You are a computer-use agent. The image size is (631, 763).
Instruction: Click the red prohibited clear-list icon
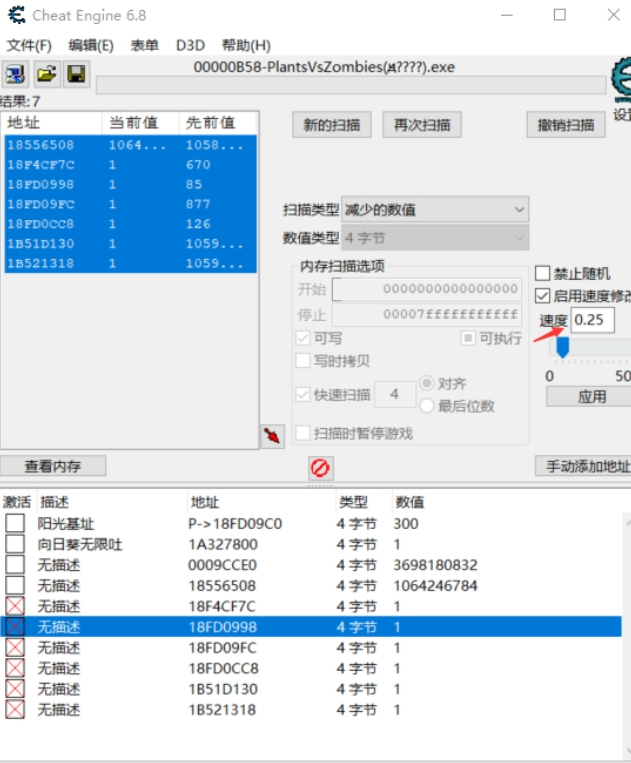pos(320,468)
